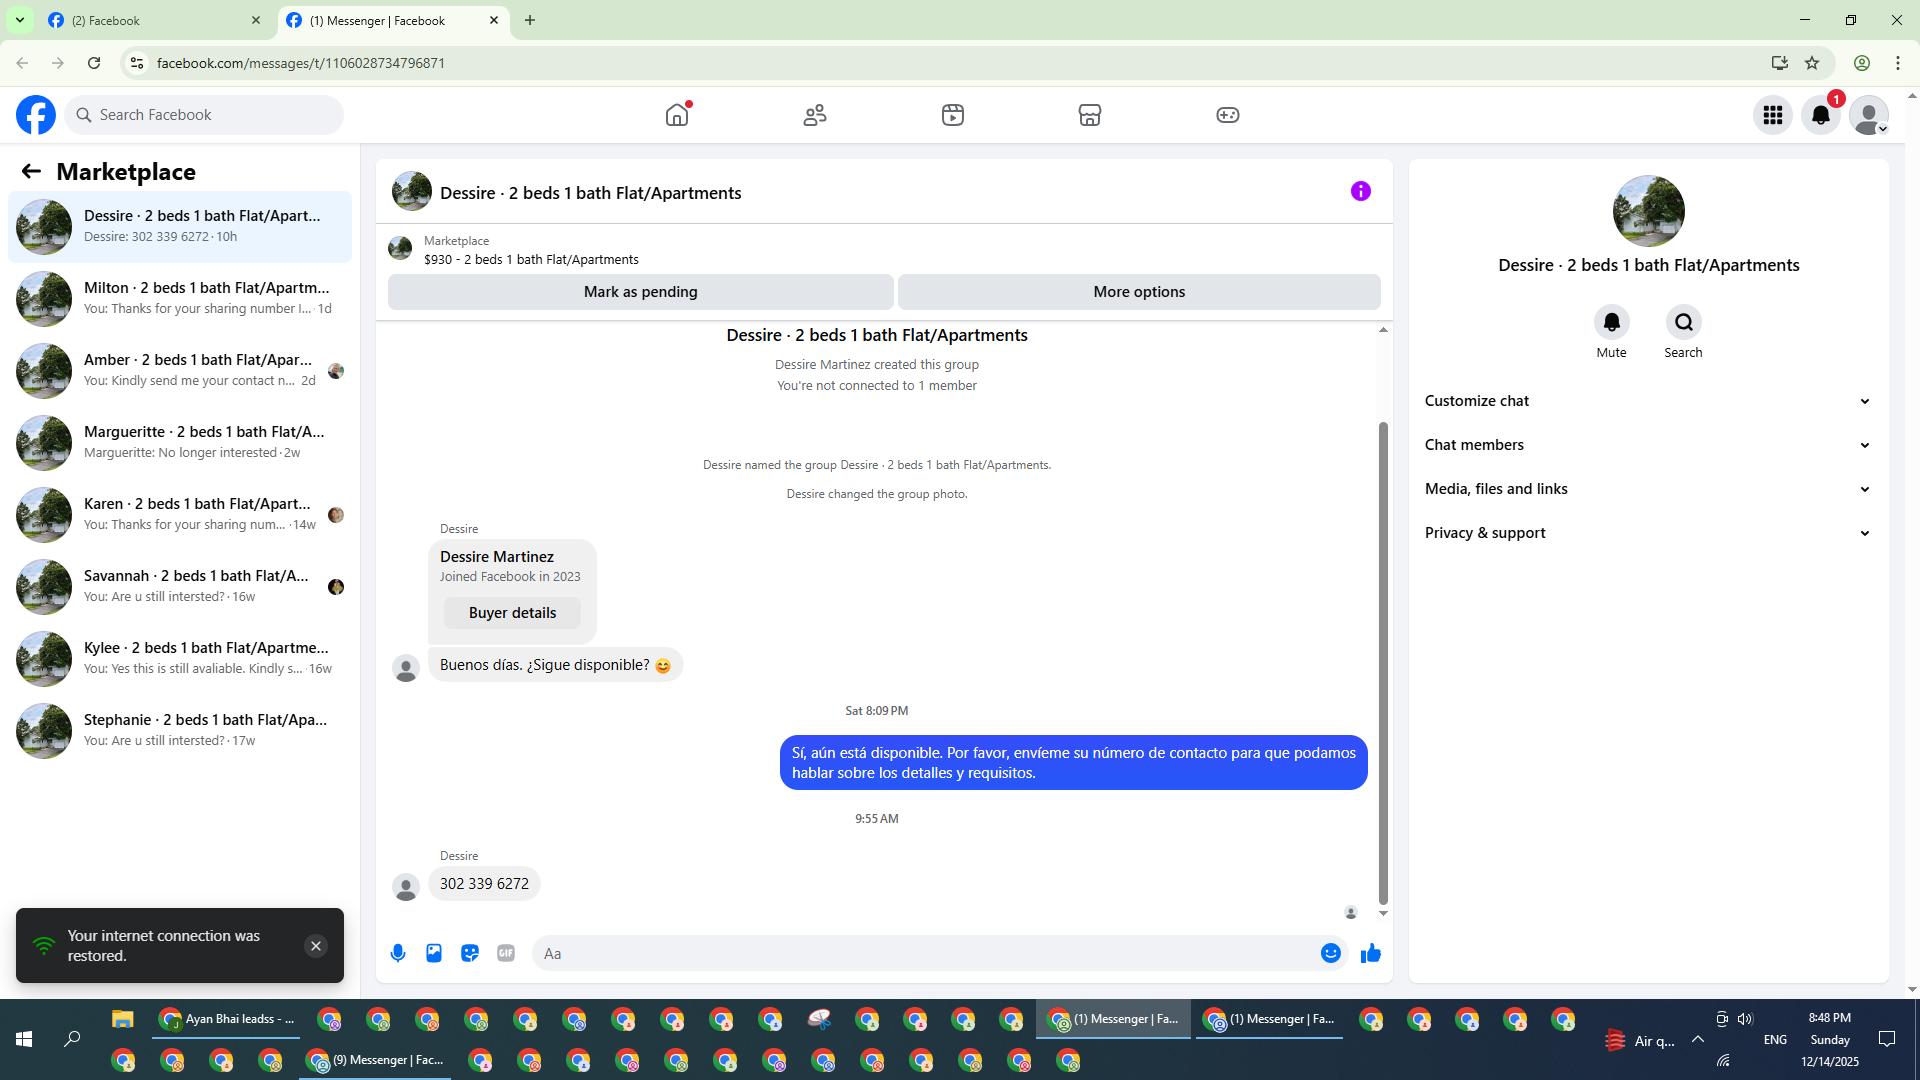Open Facebook notifications bell
The image size is (1920, 1080).
click(x=1821, y=115)
